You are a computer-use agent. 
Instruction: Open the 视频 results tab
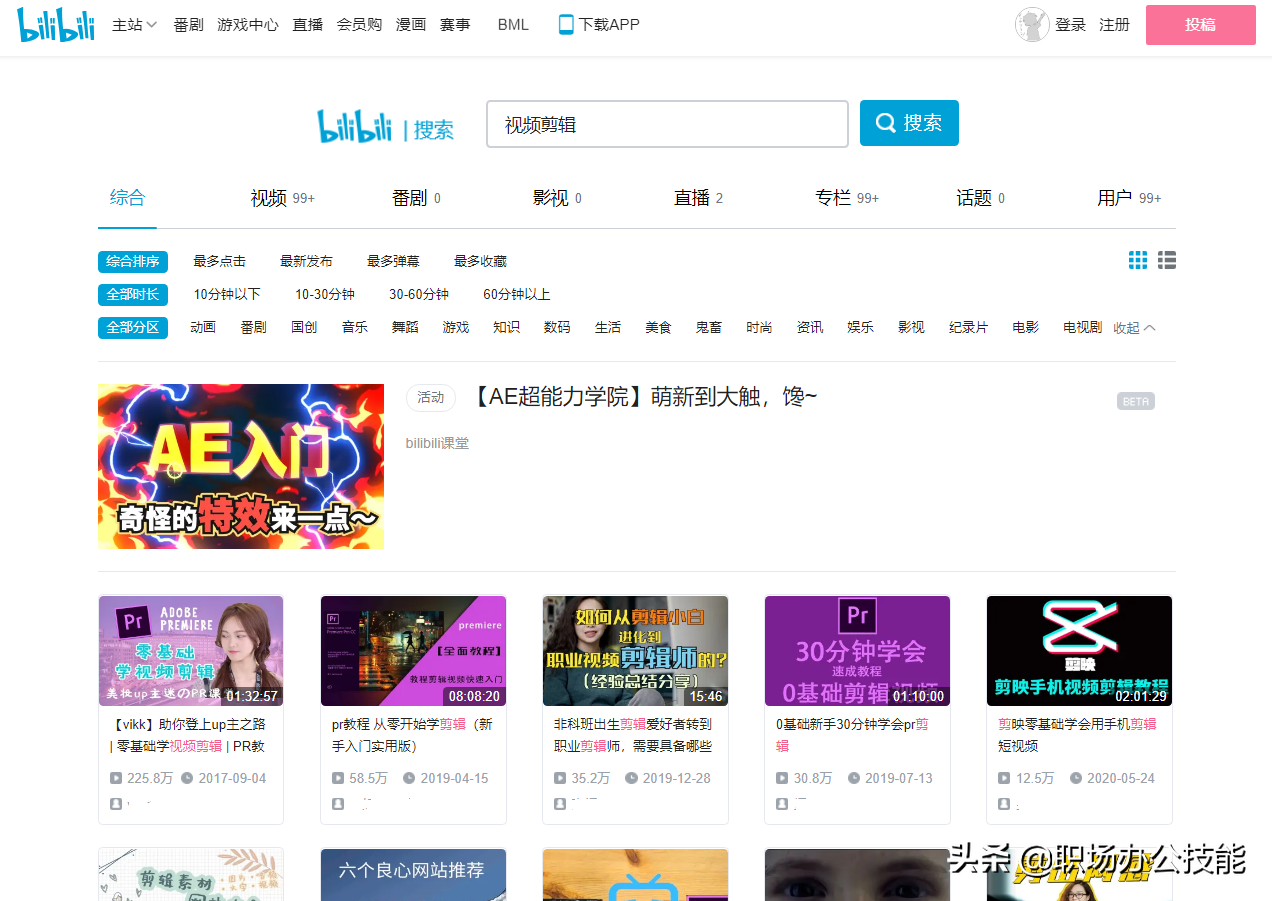pyautogui.click(x=282, y=198)
